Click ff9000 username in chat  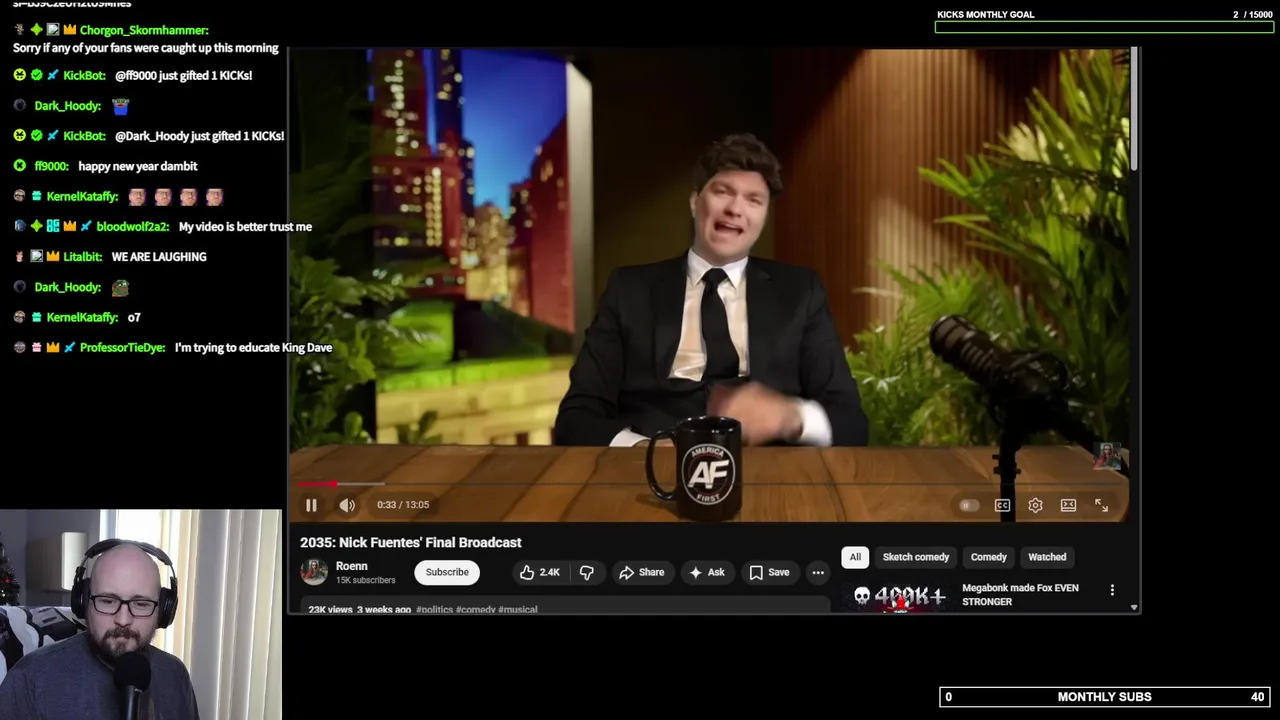click(x=52, y=166)
